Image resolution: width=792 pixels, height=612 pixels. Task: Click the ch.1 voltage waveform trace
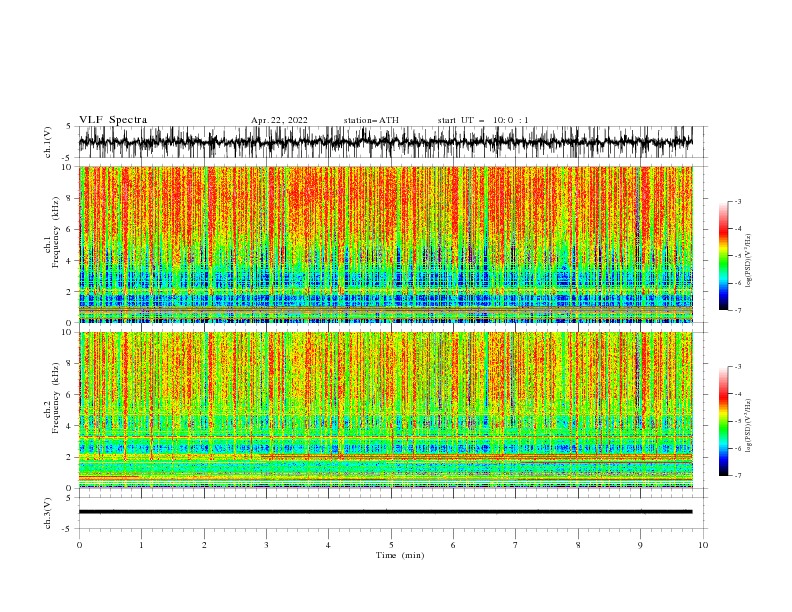click(385, 141)
